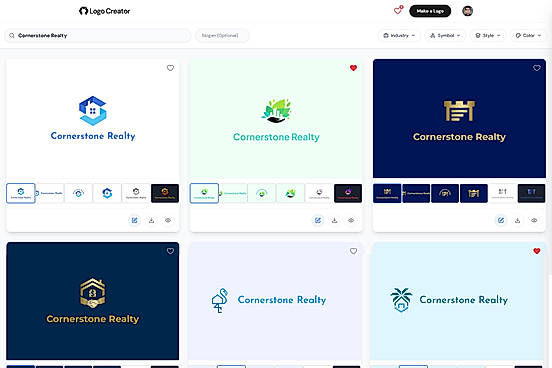The height and width of the screenshot is (368, 552).
Task: Open the flamingo Cornerstone Realty logo preview
Action: point(276,301)
